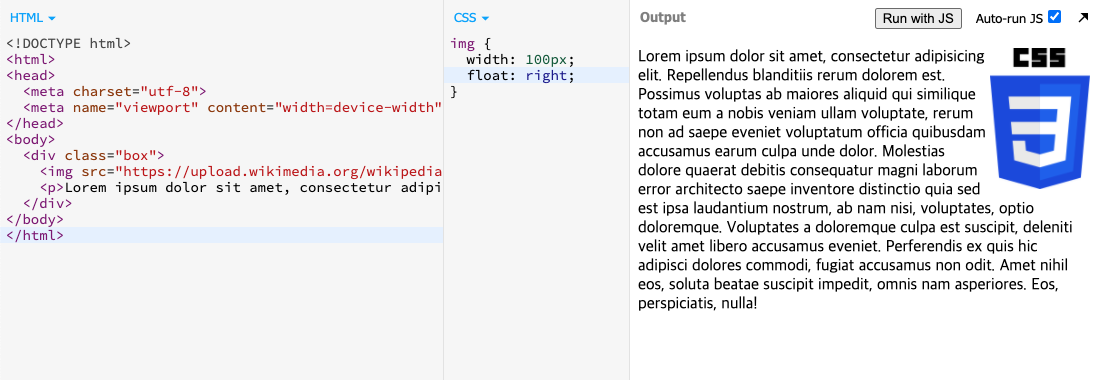This screenshot has width=1097, height=380.
Task: Click the <!DOCTYPE html> line
Action: pos(69,43)
